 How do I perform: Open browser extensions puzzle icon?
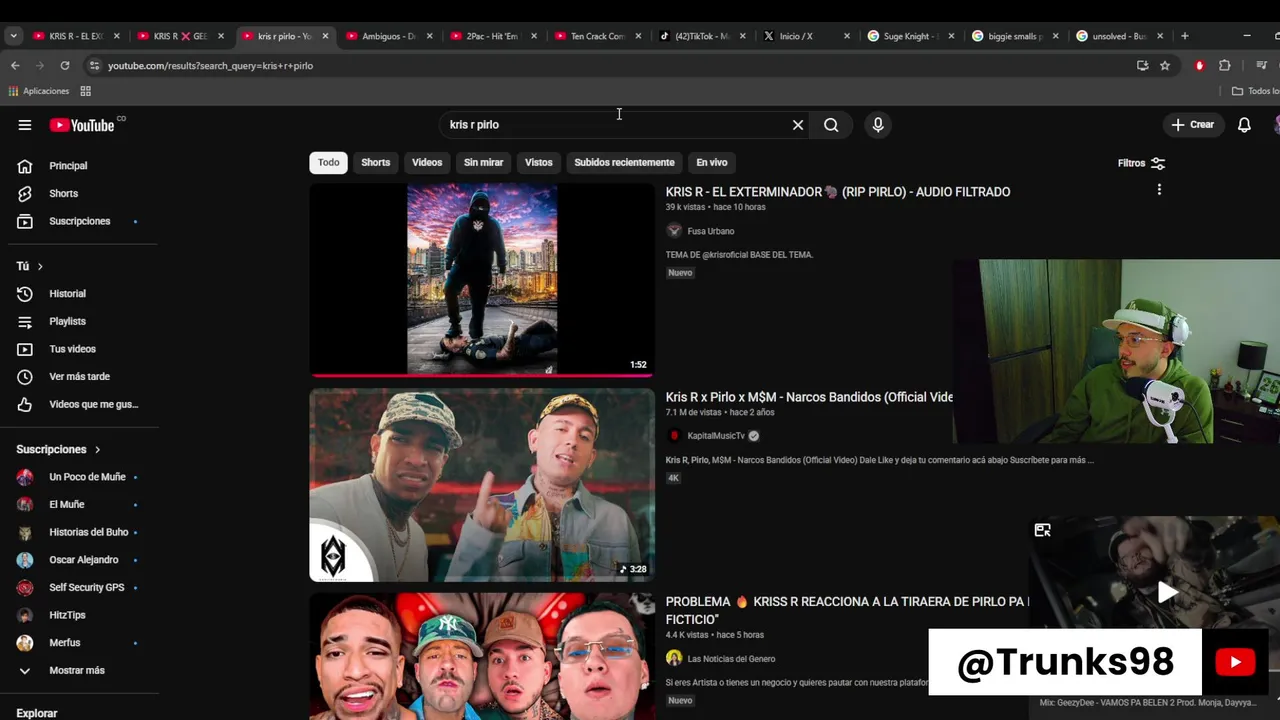1224,65
